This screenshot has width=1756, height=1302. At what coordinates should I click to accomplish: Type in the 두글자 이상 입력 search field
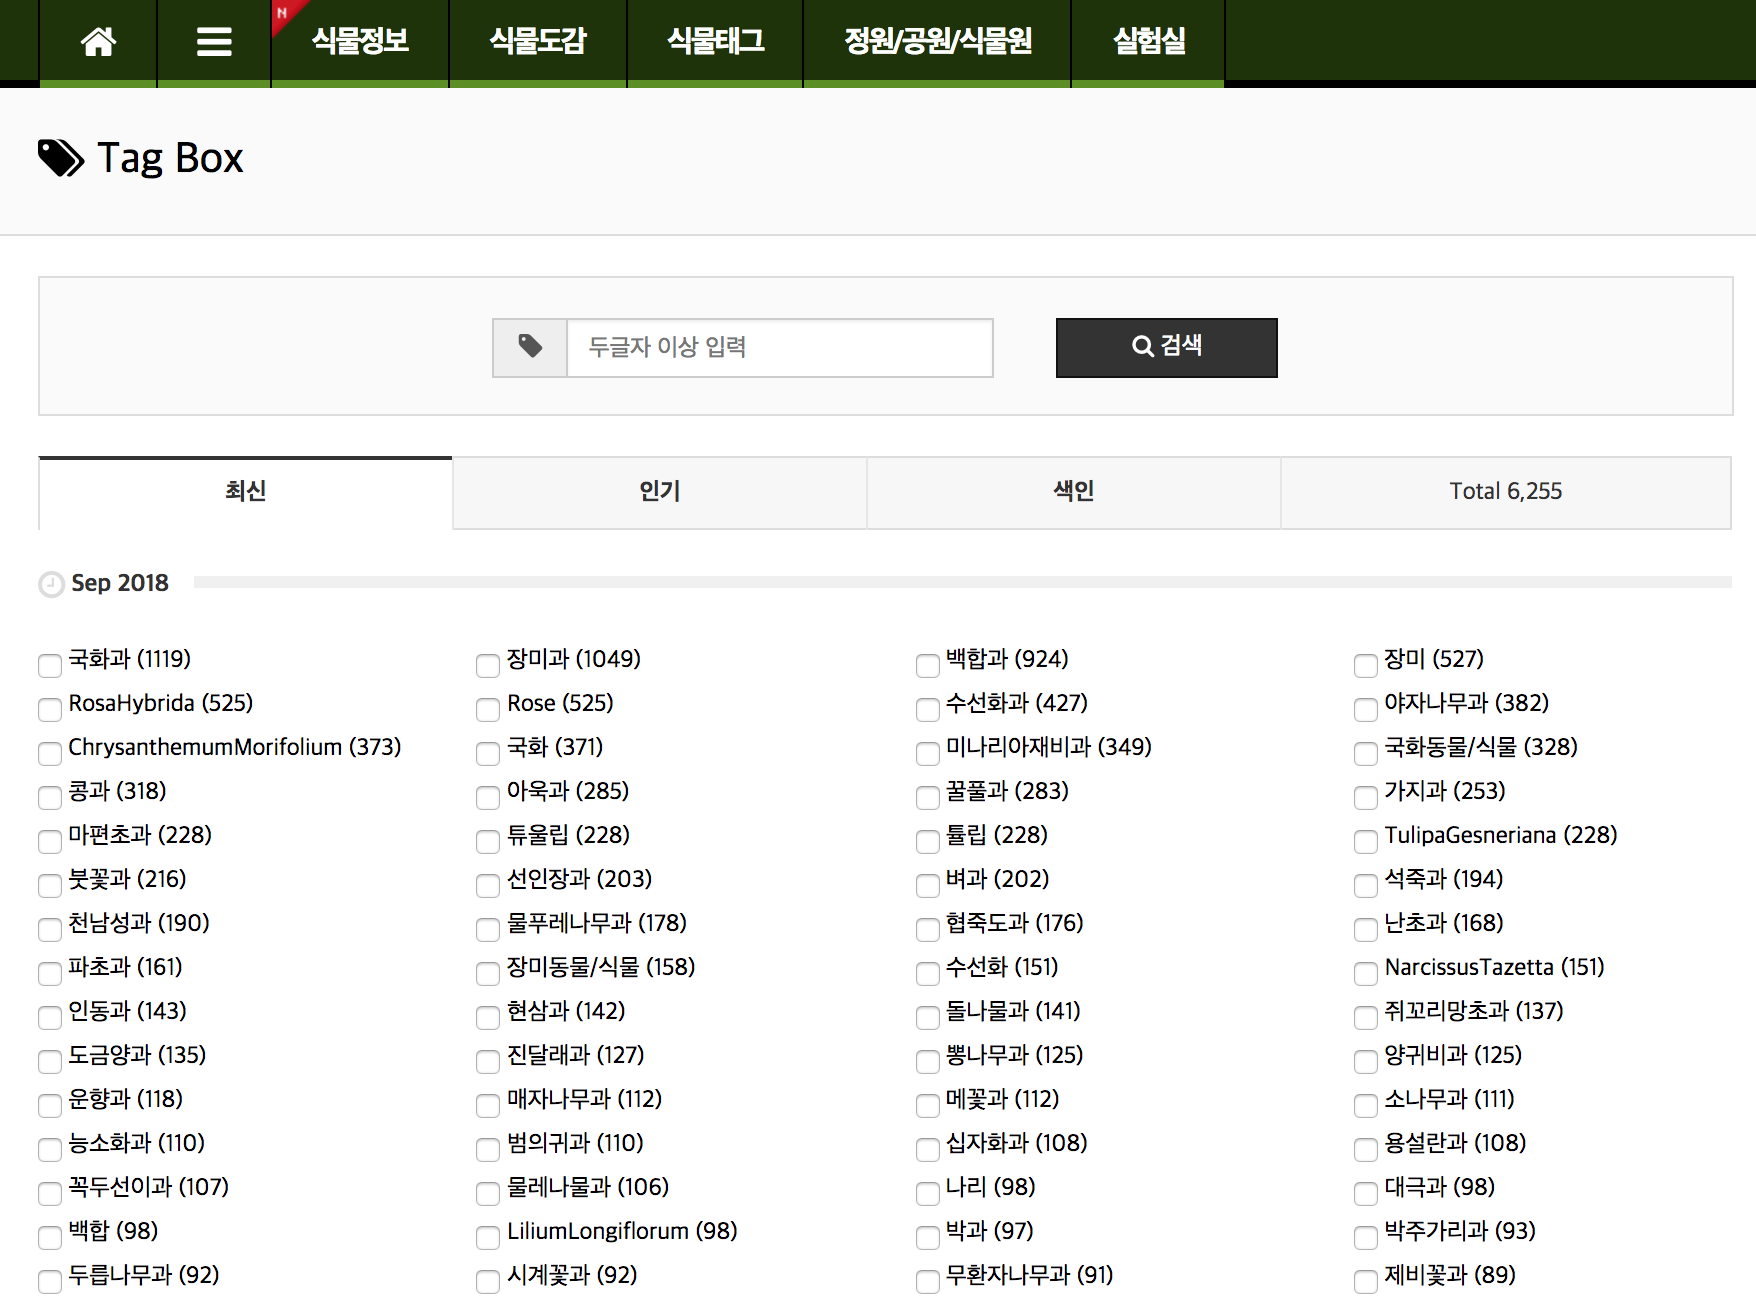[x=779, y=347]
